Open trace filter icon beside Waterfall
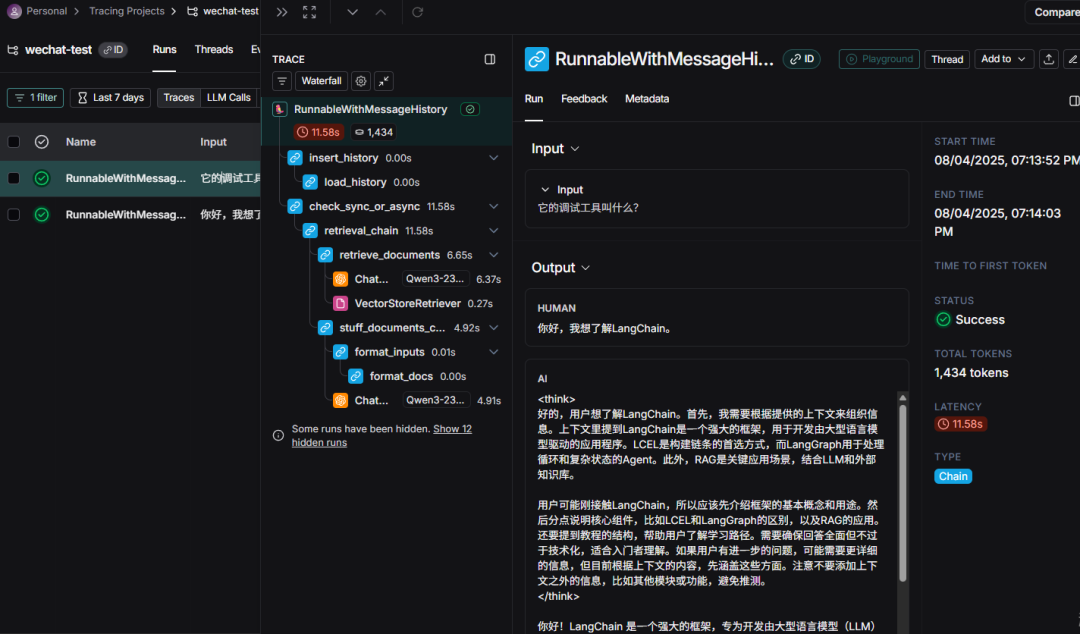Screen dimensions: 1080x634 [x=282, y=81]
